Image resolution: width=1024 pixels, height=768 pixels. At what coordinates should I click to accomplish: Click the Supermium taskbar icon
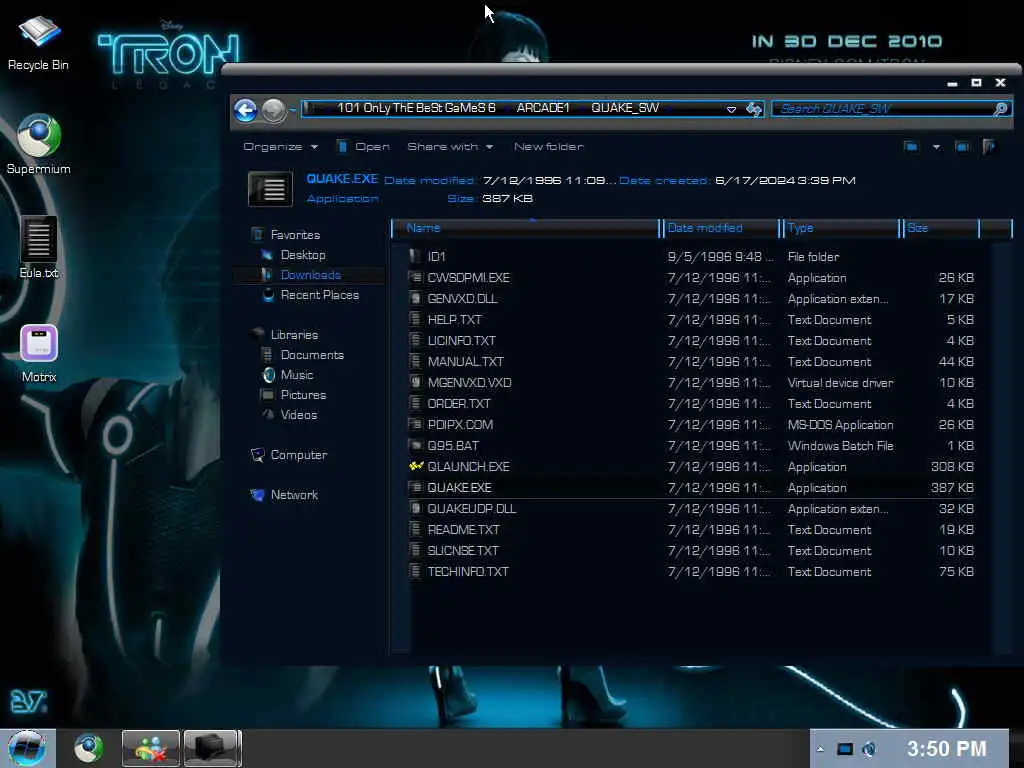coord(88,748)
